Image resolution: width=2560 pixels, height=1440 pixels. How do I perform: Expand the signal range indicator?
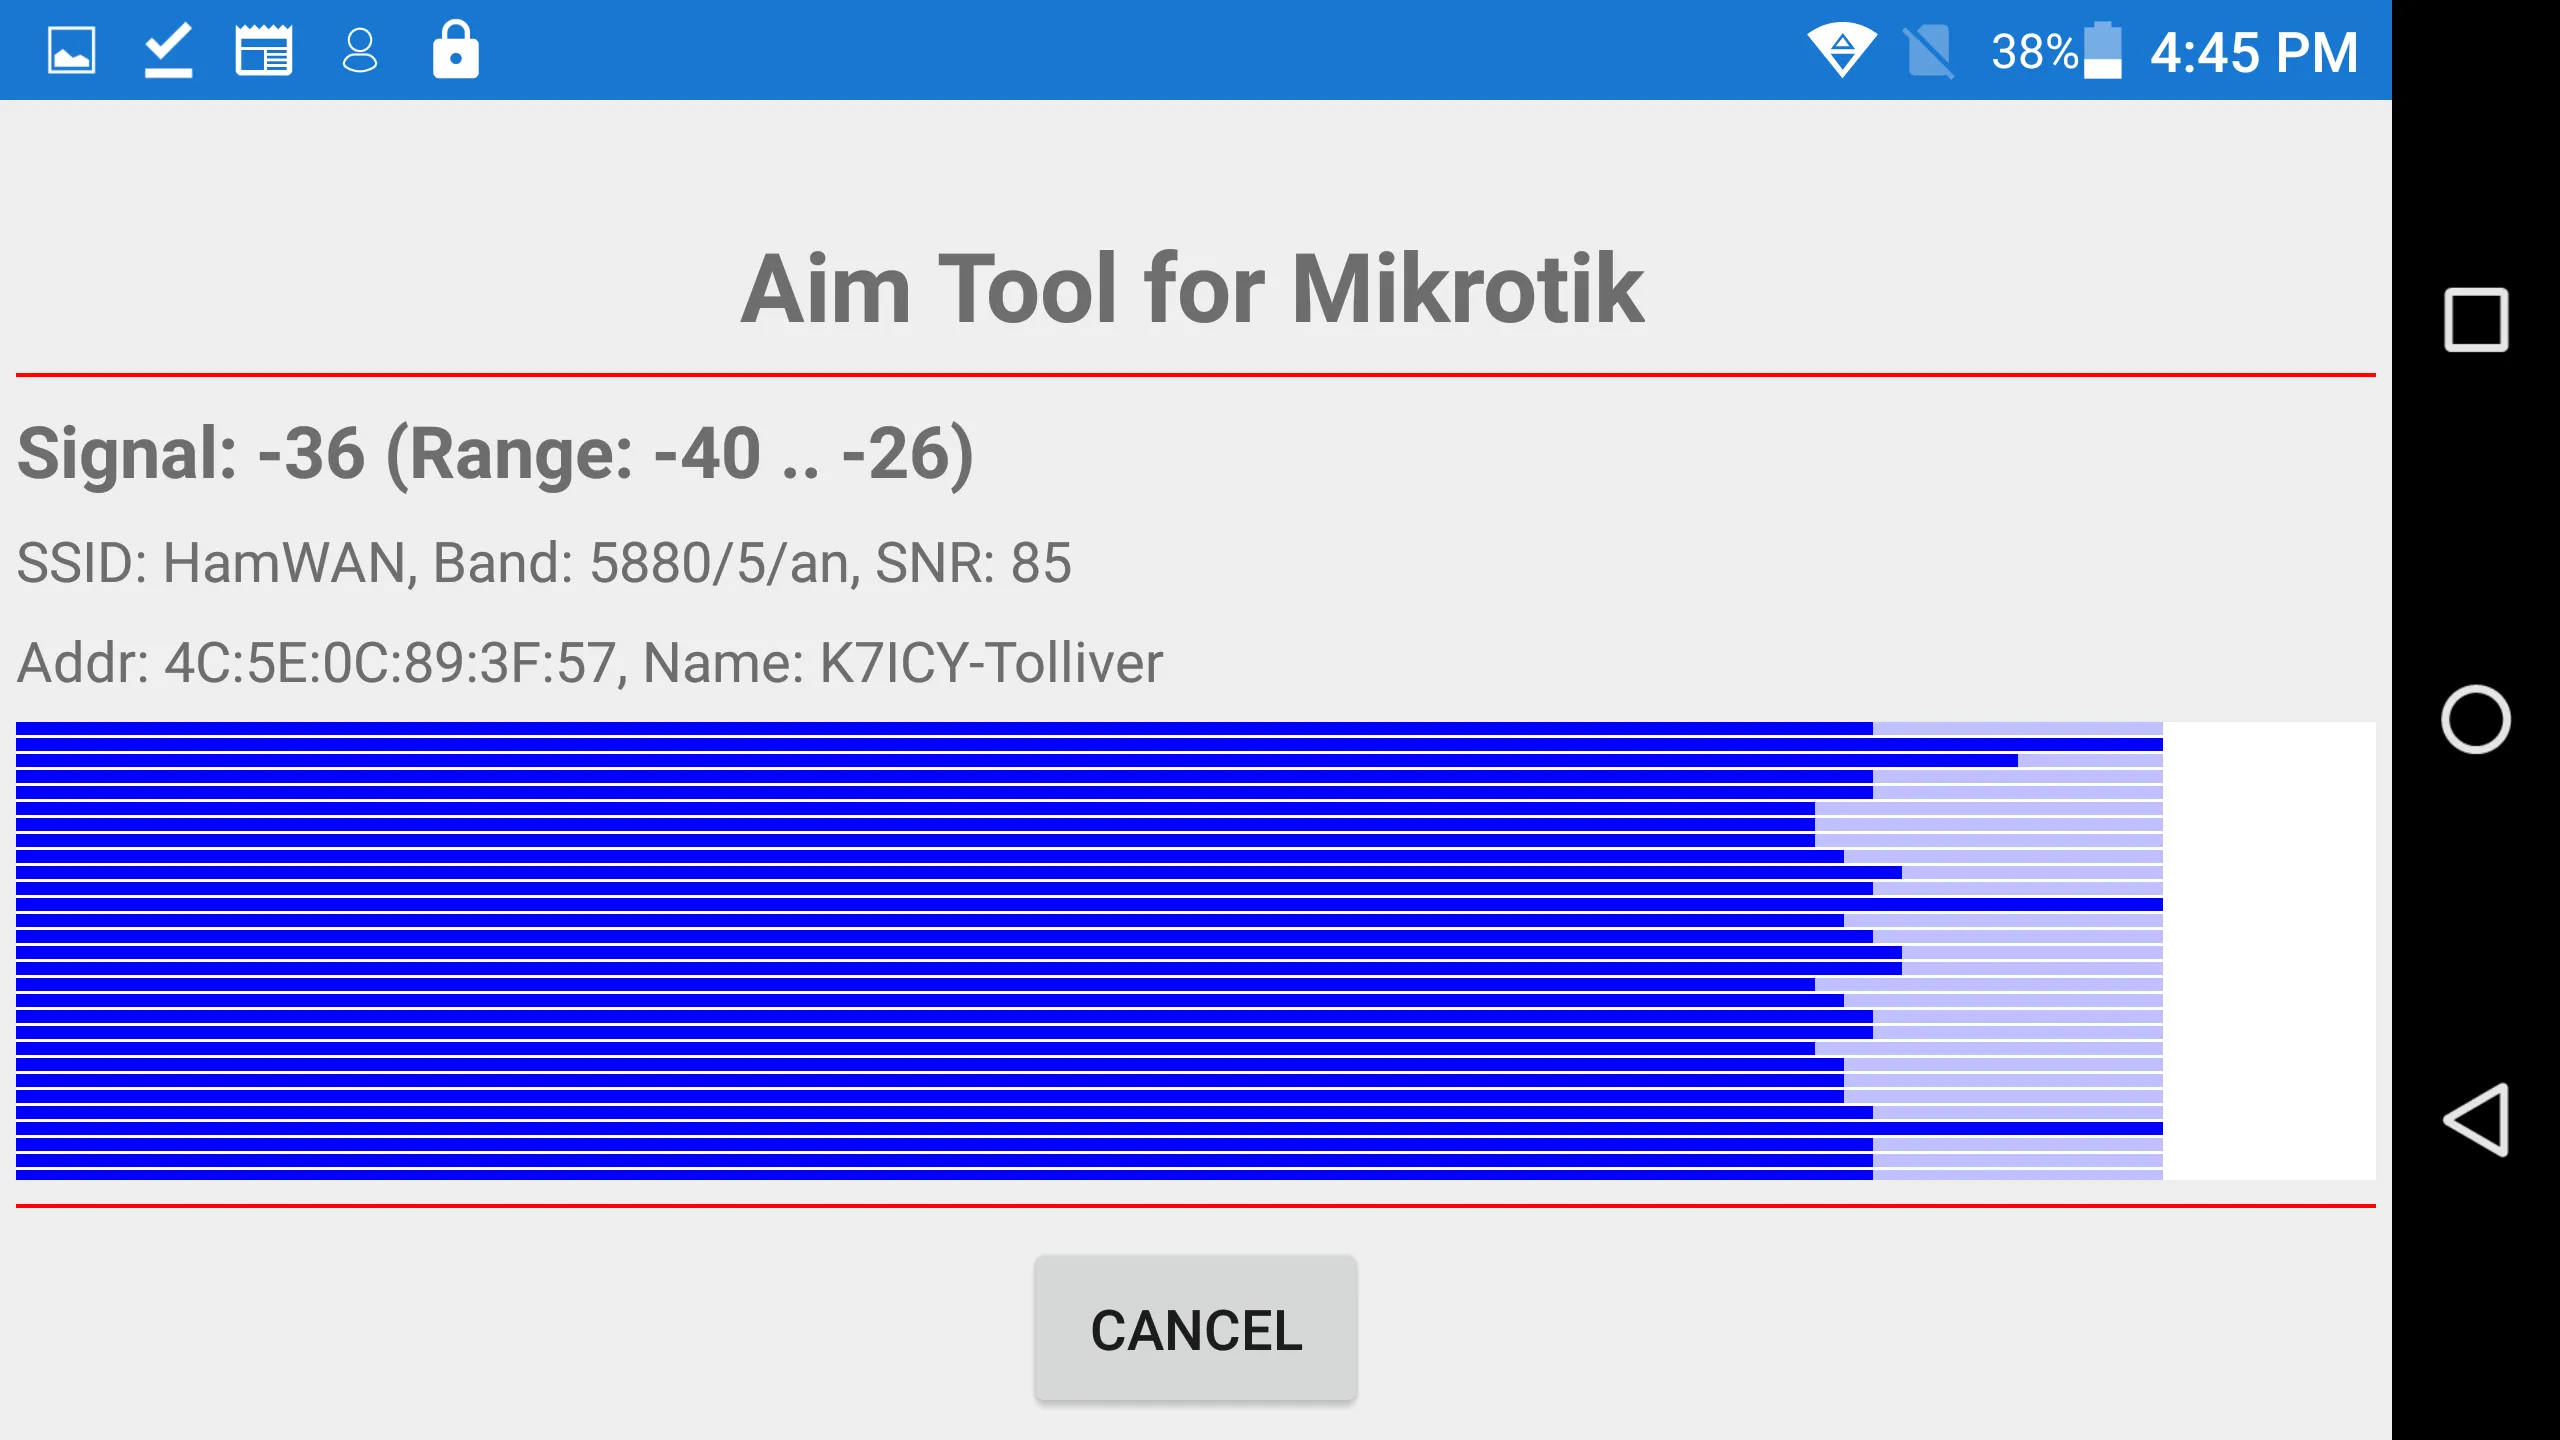click(x=494, y=450)
